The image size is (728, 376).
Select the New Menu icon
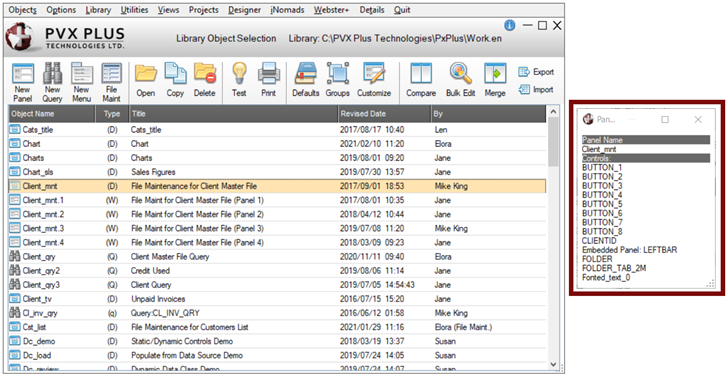click(x=82, y=83)
